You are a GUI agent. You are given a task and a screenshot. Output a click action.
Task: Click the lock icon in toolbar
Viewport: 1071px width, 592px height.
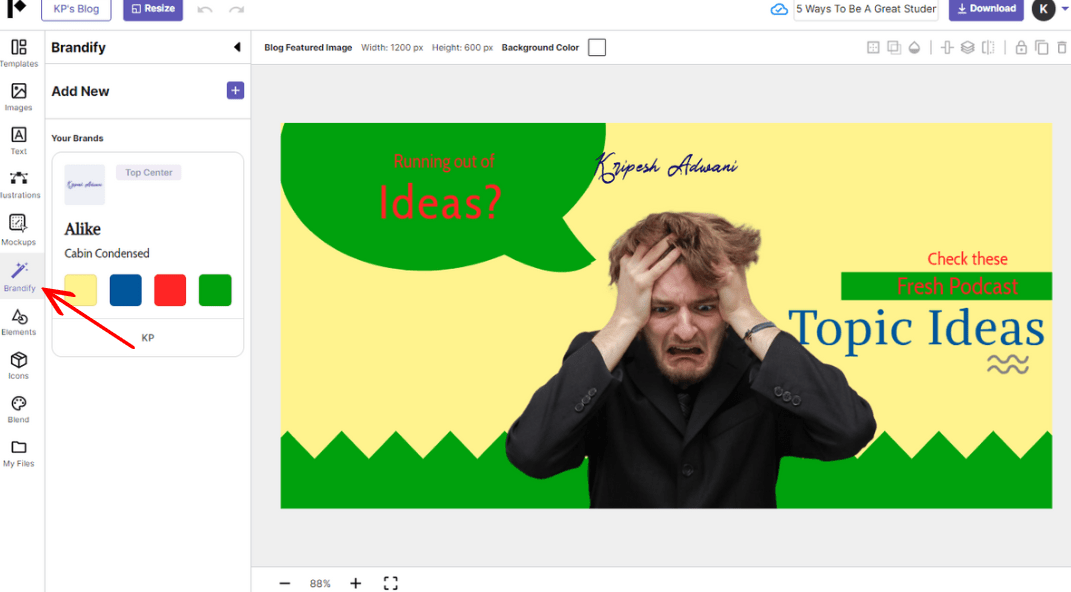[1021, 48]
